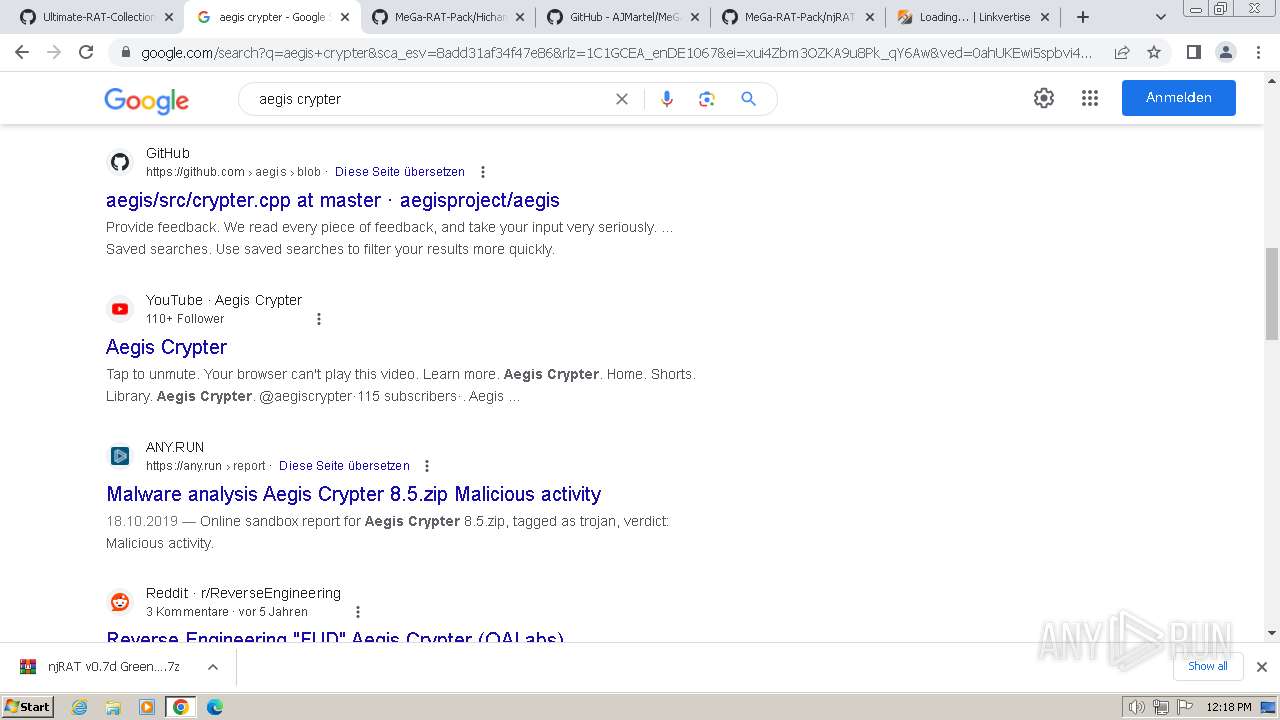The width and height of the screenshot is (1280, 720).
Task: Share this page icon in address bar
Action: point(1122,53)
